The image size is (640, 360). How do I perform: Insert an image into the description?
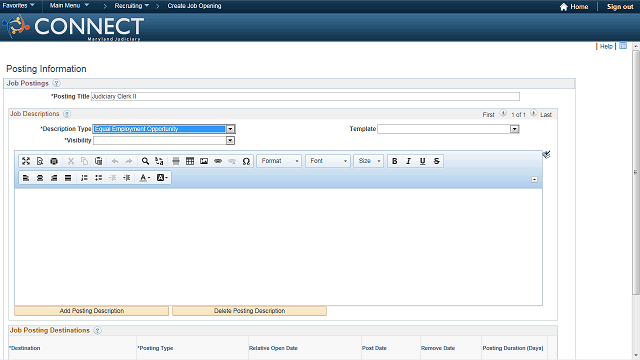point(204,161)
